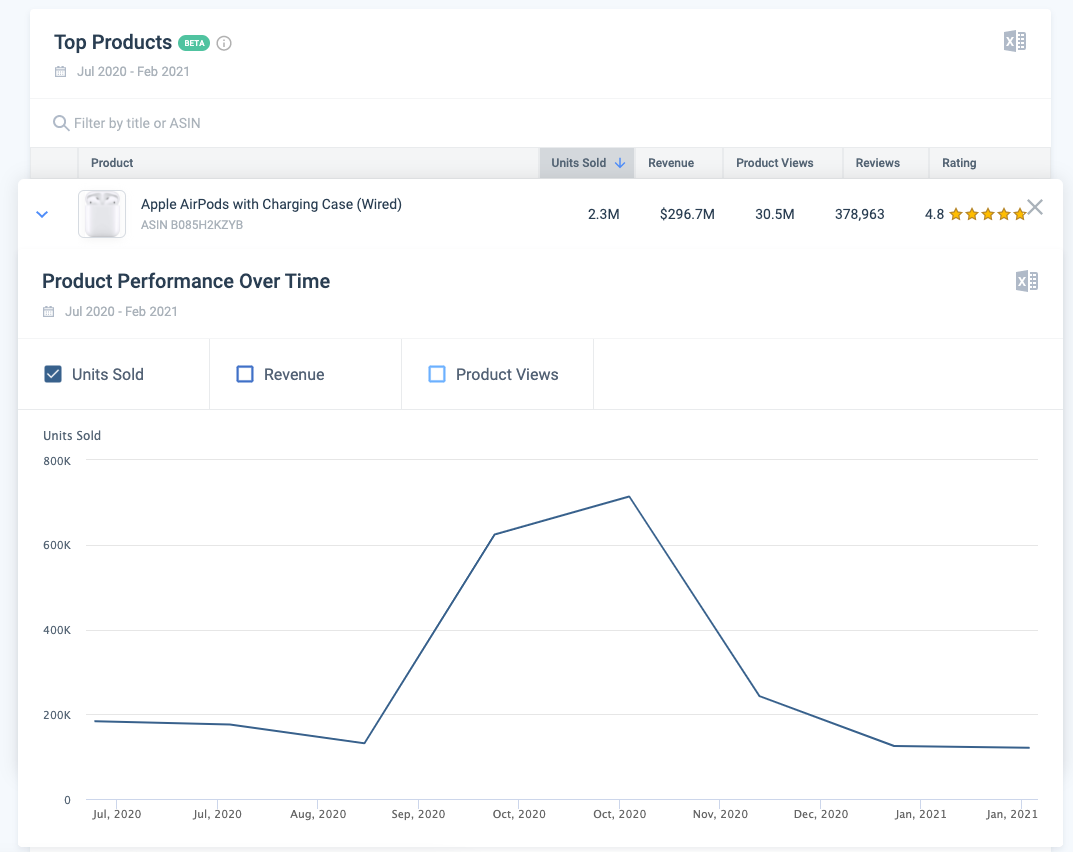Screen dimensions: 1073x852
Task: Enable the Product Views checkbox
Action: (x=437, y=374)
